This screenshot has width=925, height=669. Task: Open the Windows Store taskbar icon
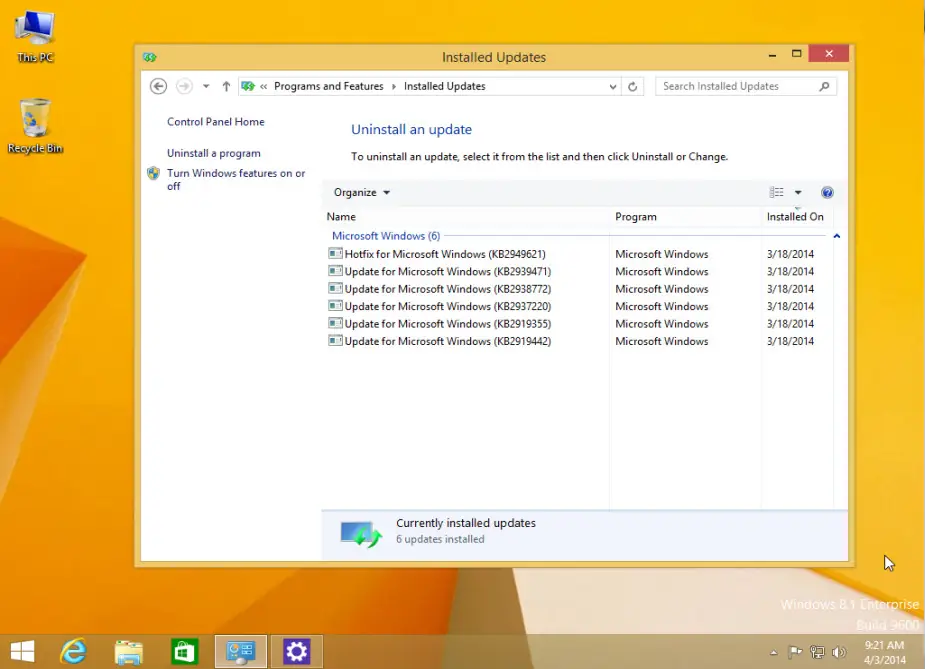click(184, 652)
